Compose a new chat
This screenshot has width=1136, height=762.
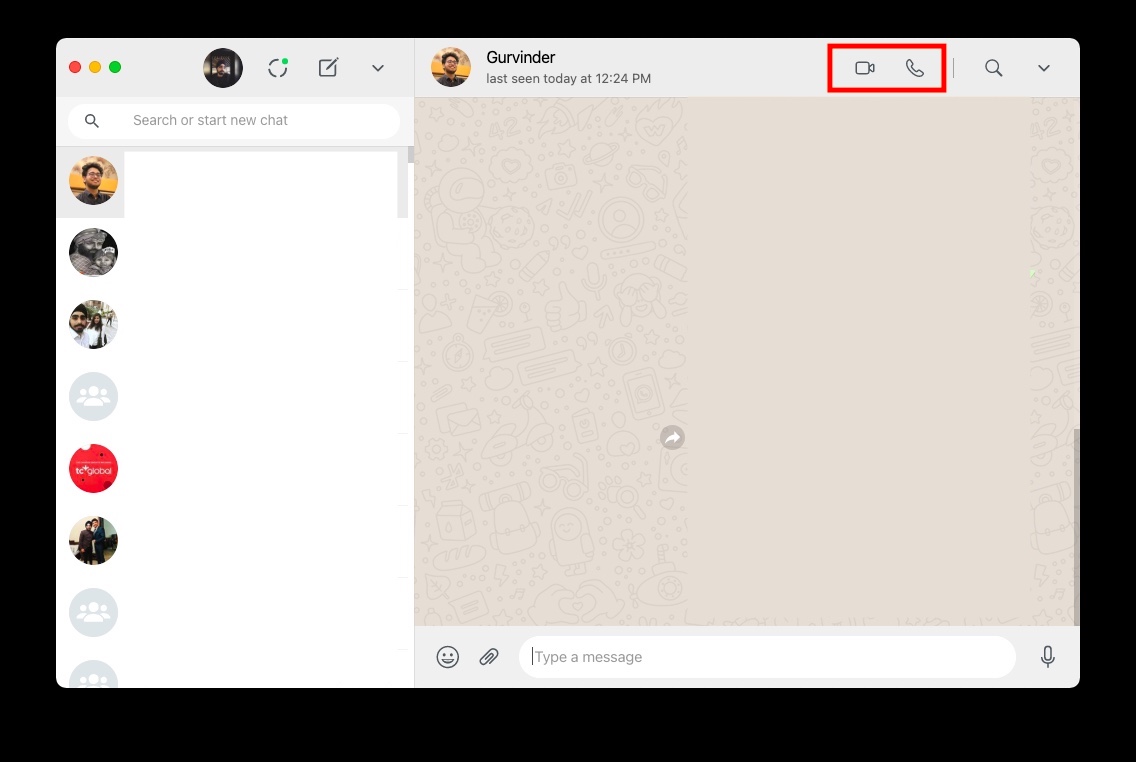click(x=328, y=68)
